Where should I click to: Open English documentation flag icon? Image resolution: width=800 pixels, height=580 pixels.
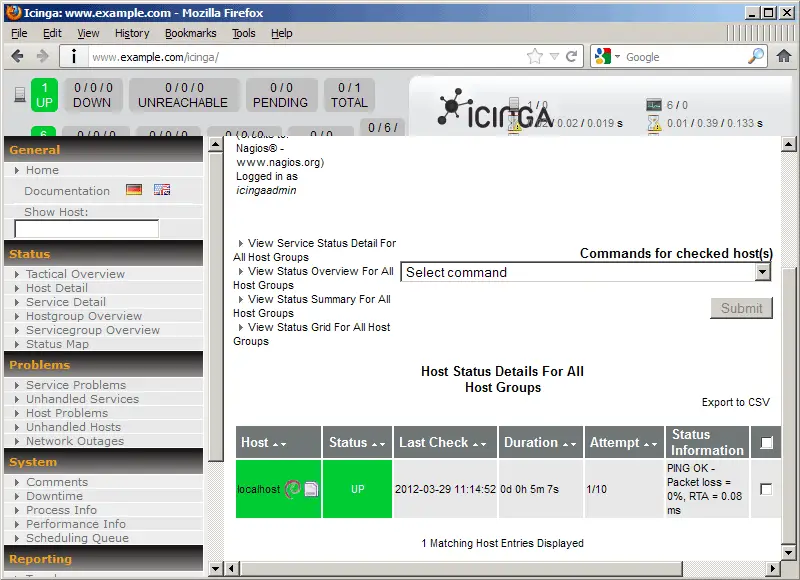pos(162,190)
